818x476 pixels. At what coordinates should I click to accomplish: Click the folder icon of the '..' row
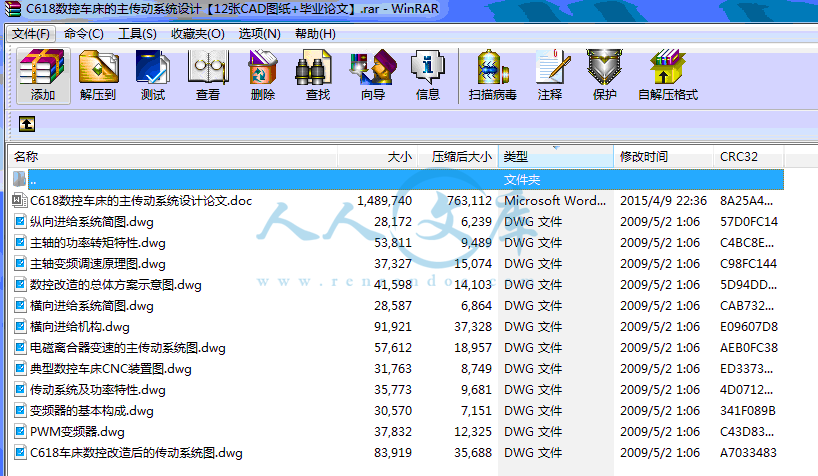coord(19,180)
